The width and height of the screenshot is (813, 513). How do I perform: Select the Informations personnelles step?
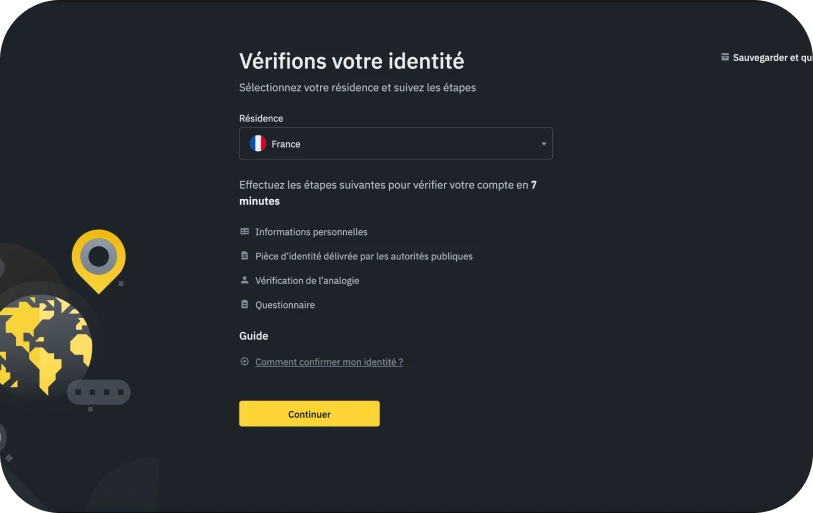pos(311,232)
